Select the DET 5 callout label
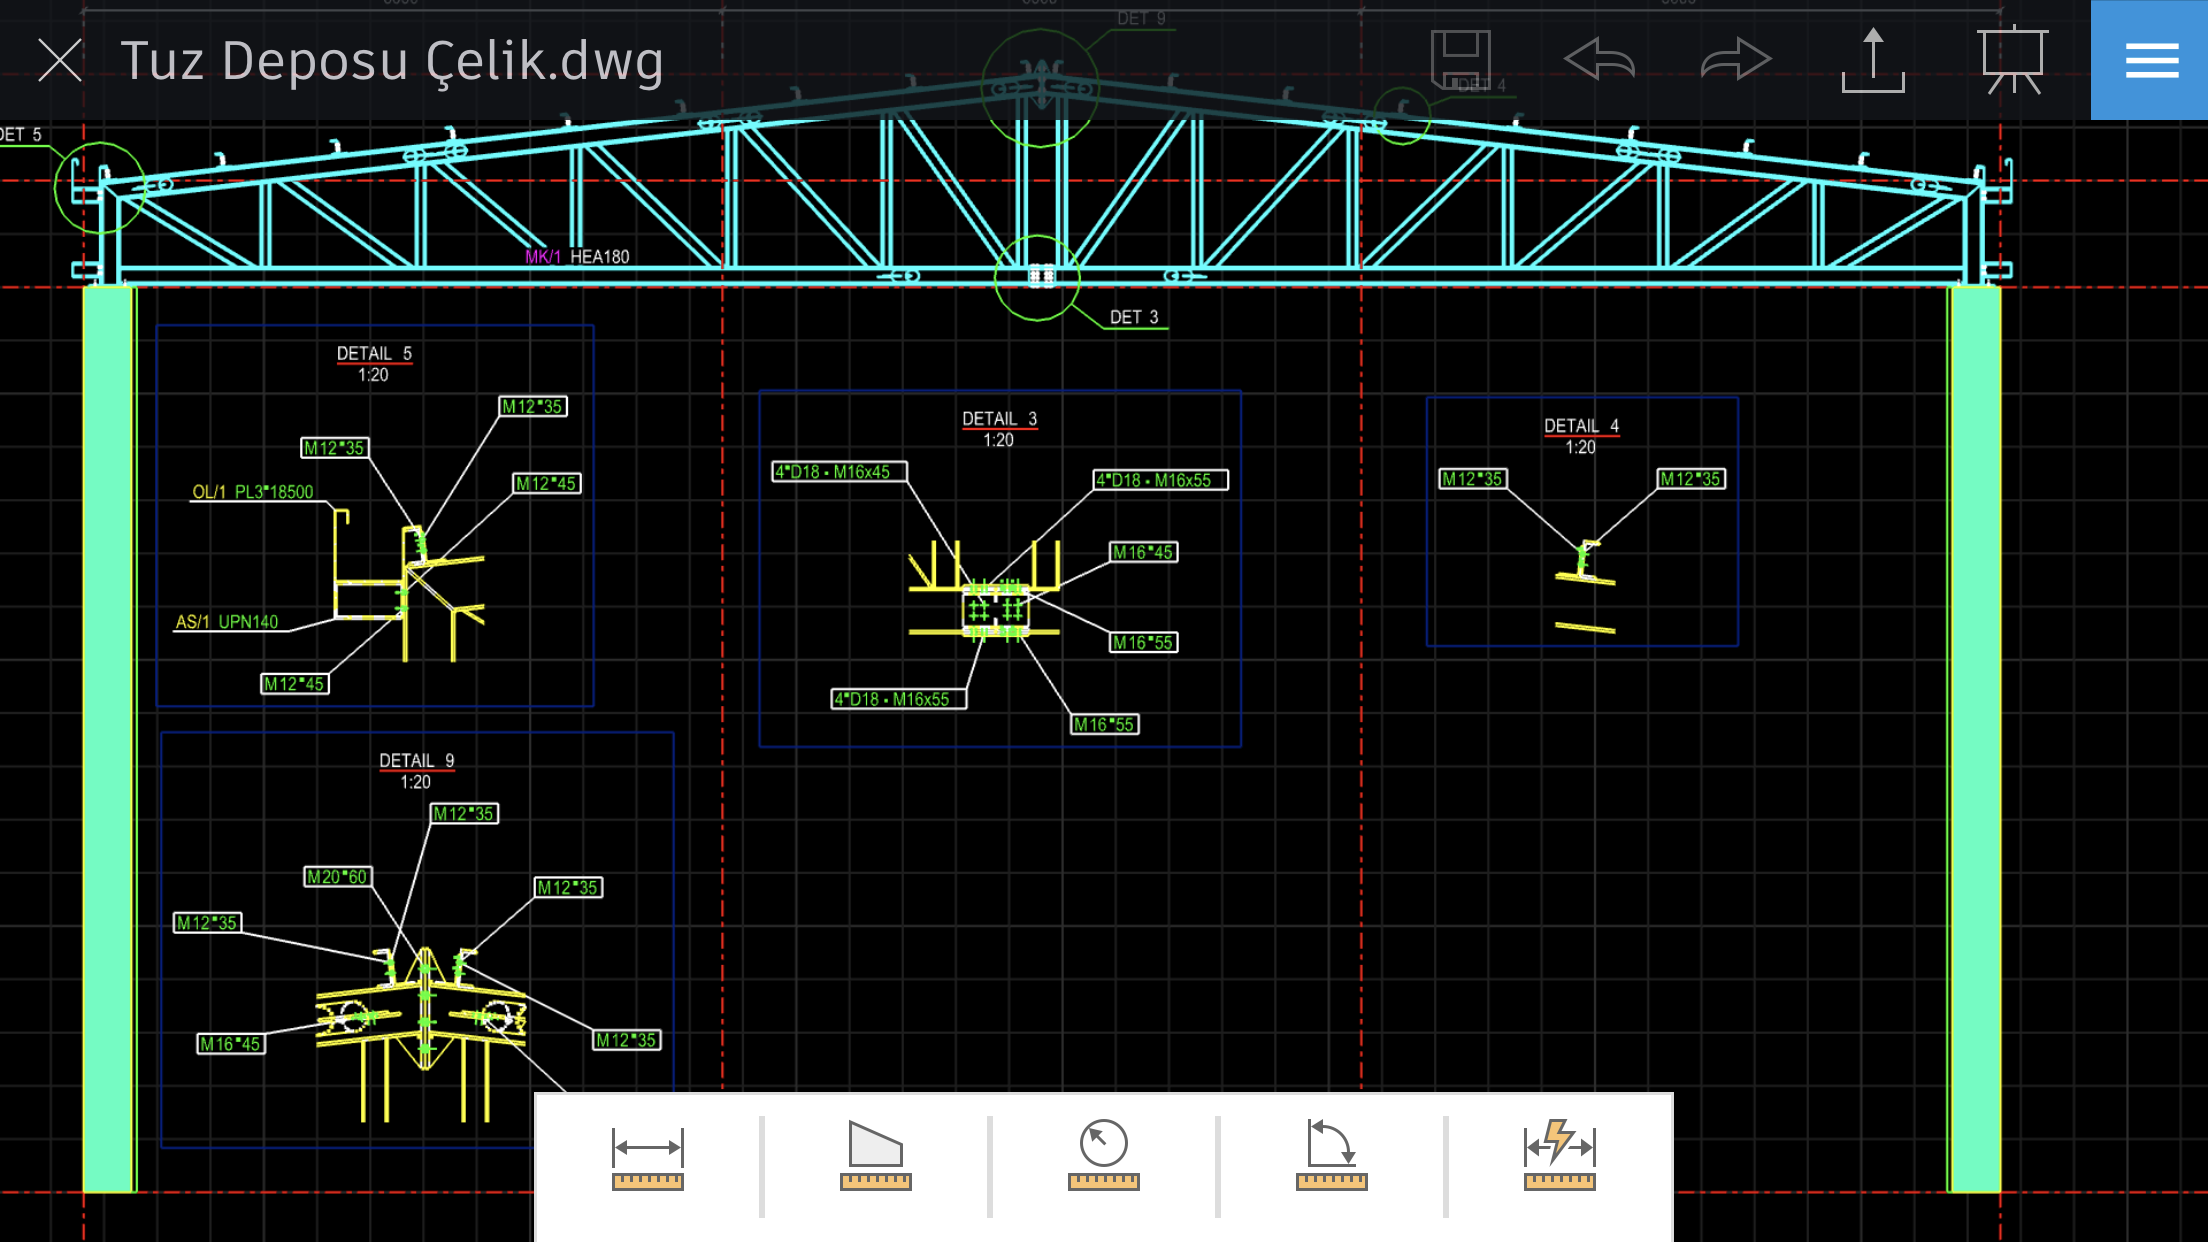This screenshot has height=1242, width=2208. click(x=20, y=134)
